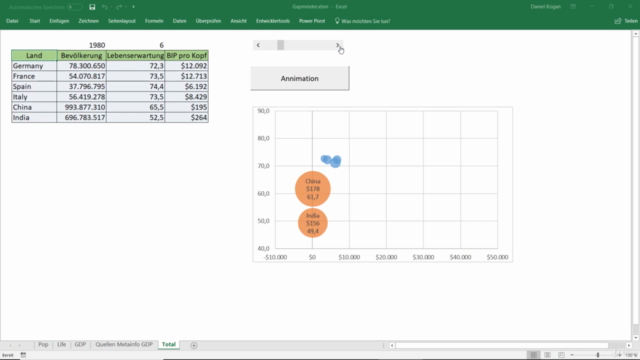Switch to Normal view icon
The width and height of the screenshot is (640, 360).
533,355
